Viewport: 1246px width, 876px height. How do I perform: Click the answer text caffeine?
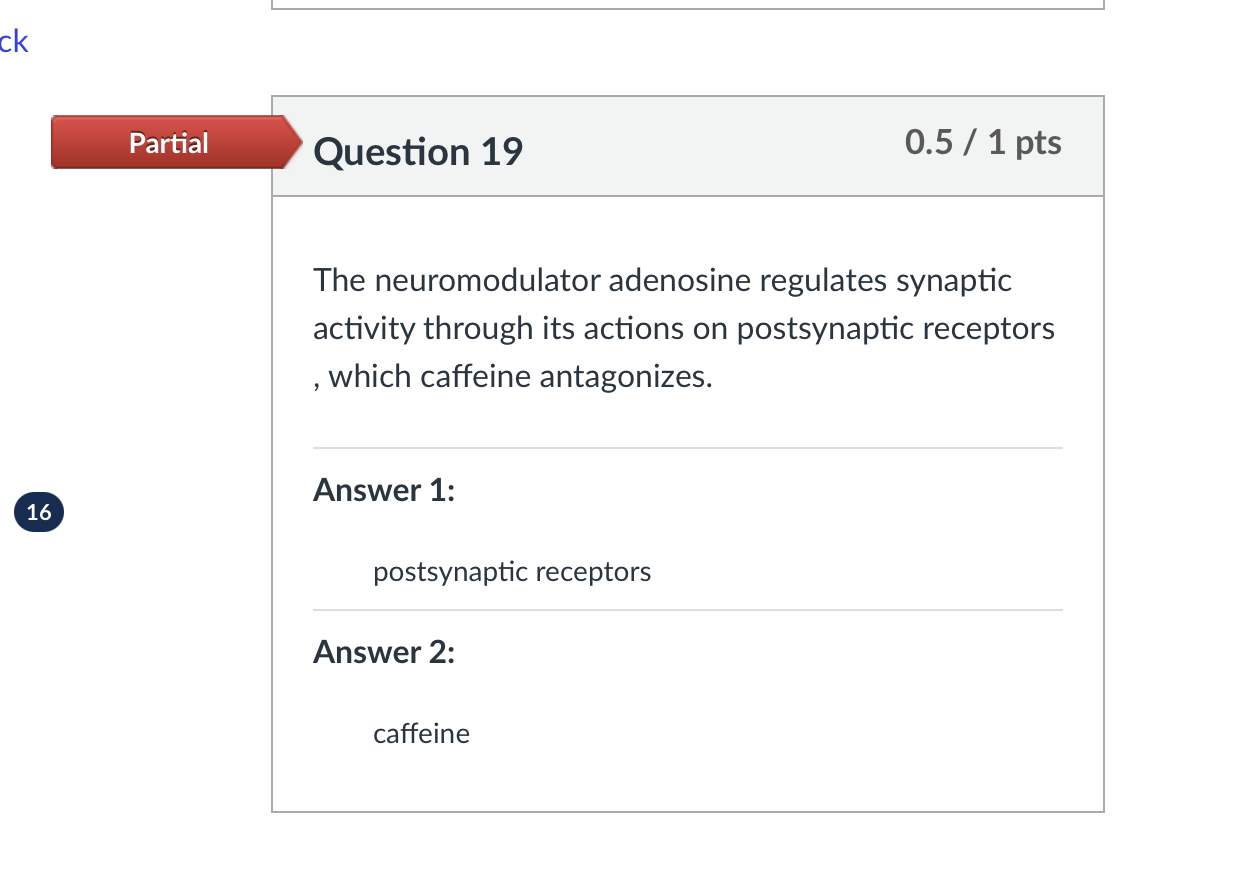(421, 733)
